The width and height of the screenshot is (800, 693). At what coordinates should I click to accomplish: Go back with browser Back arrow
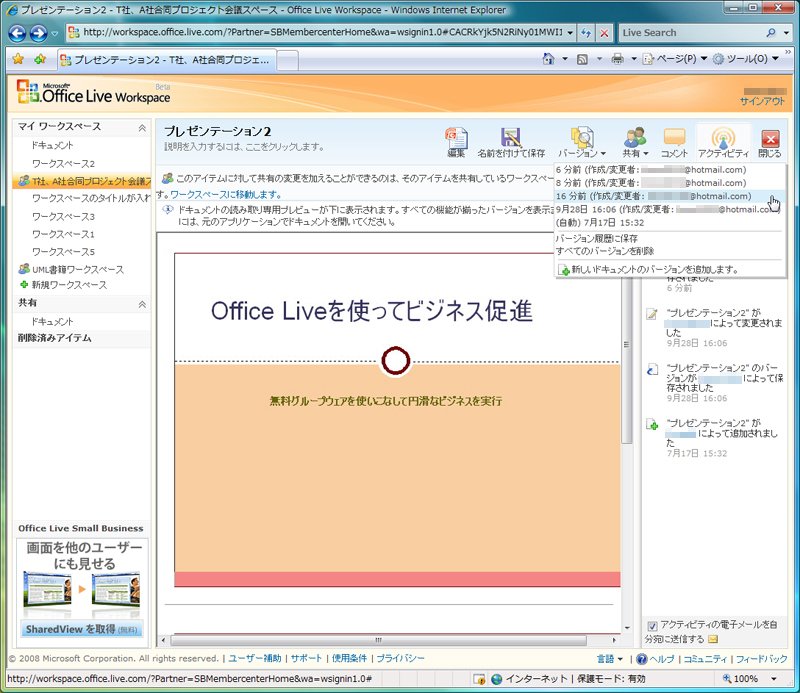17,33
